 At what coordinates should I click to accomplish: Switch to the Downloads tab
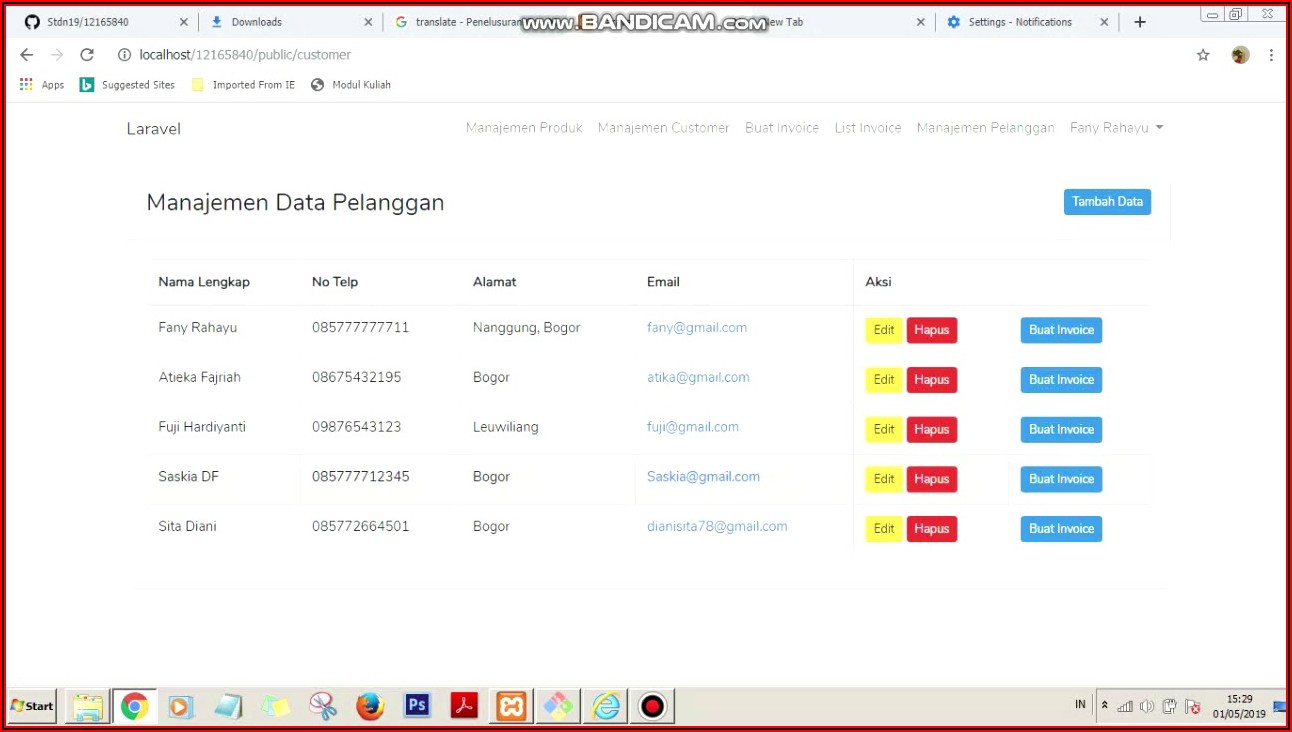pyautogui.click(x=283, y=22)
